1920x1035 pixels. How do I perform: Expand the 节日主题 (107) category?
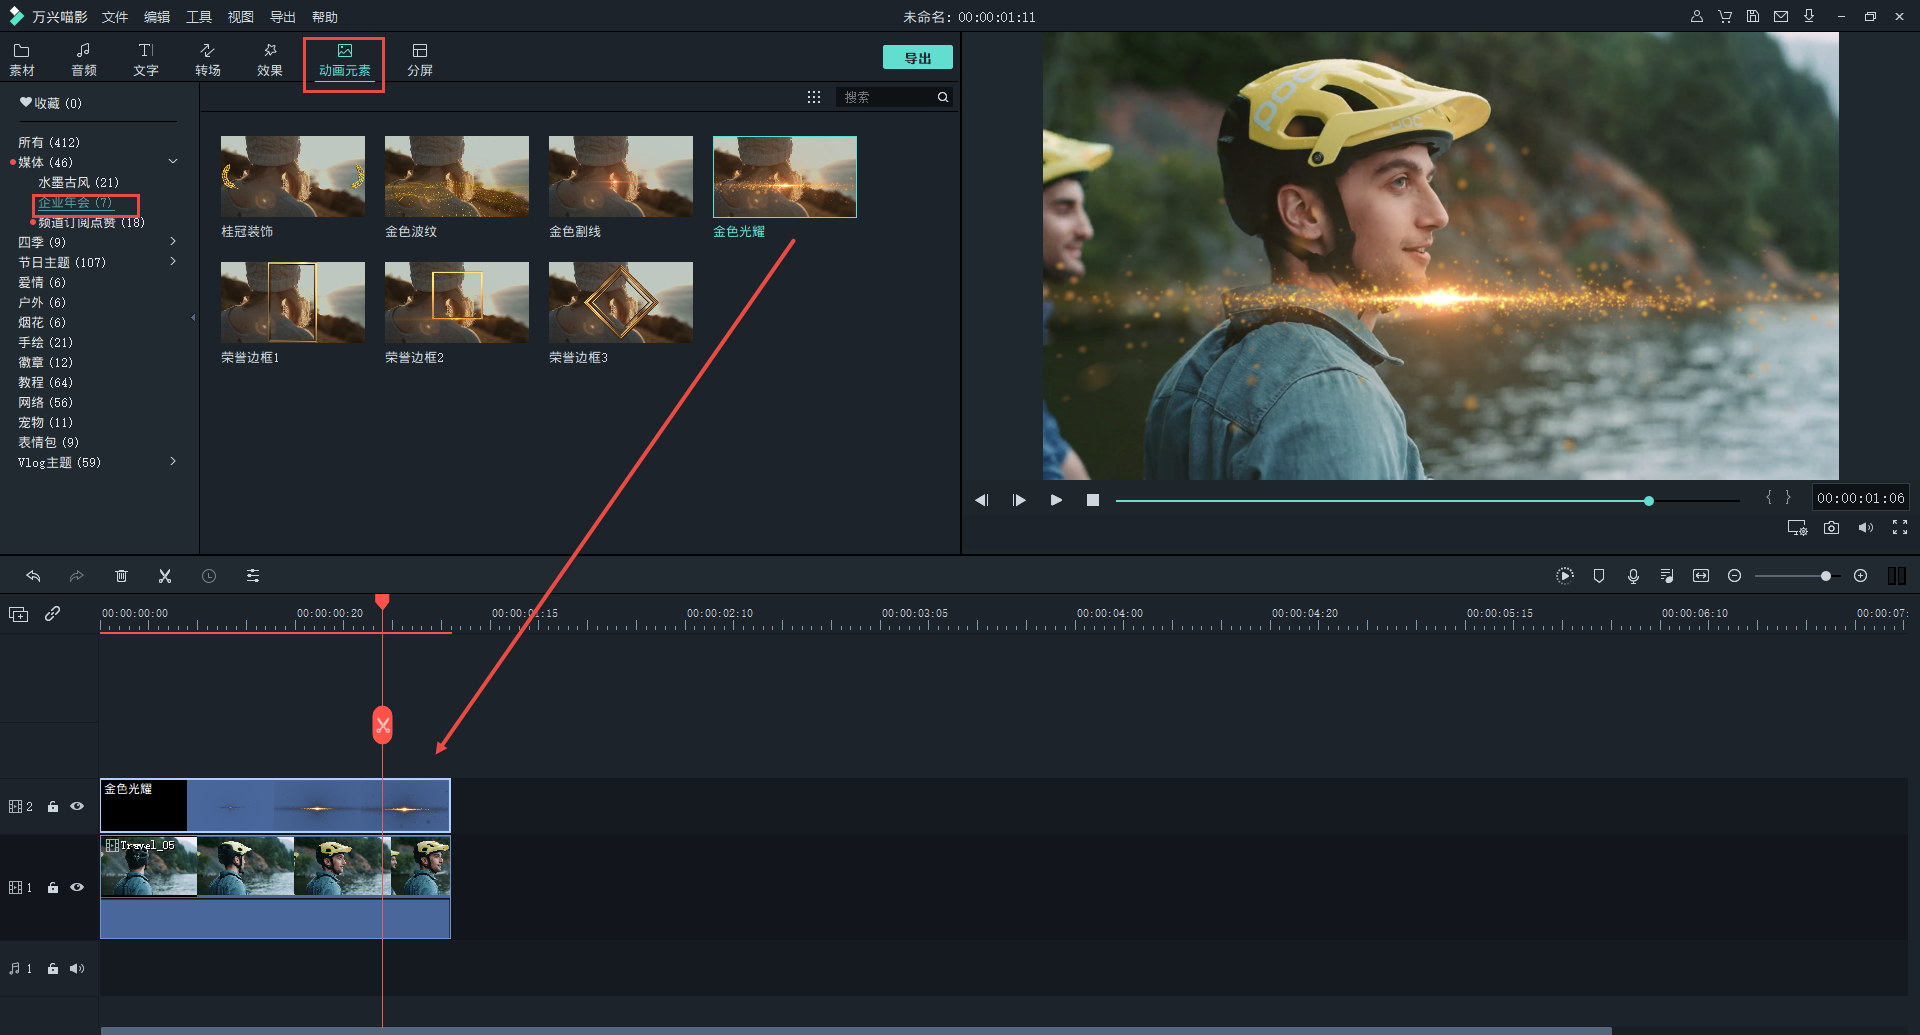coord(173,262)
